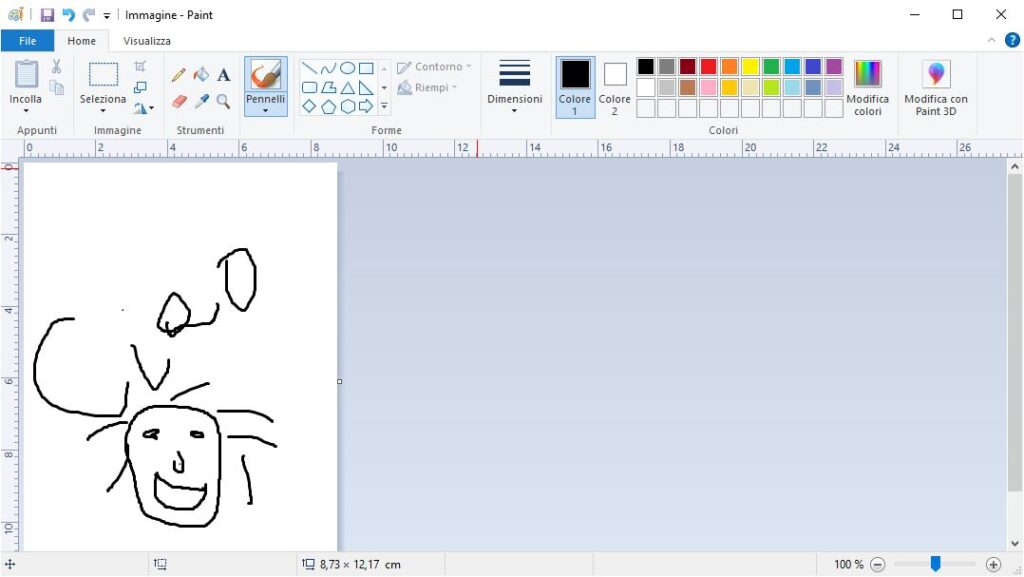Screen dimensions: 1024x577
Task: Open the Quick Access Toolbar customize arrow
Action: [x=106, y=16]
